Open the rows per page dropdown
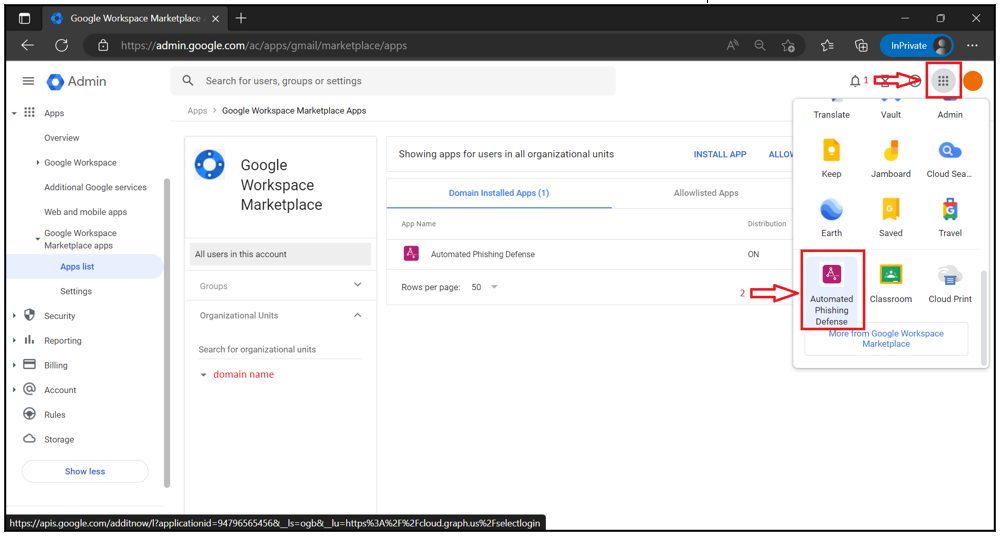This screenshot has height=537, width=1001. click(x=485, y=287)
